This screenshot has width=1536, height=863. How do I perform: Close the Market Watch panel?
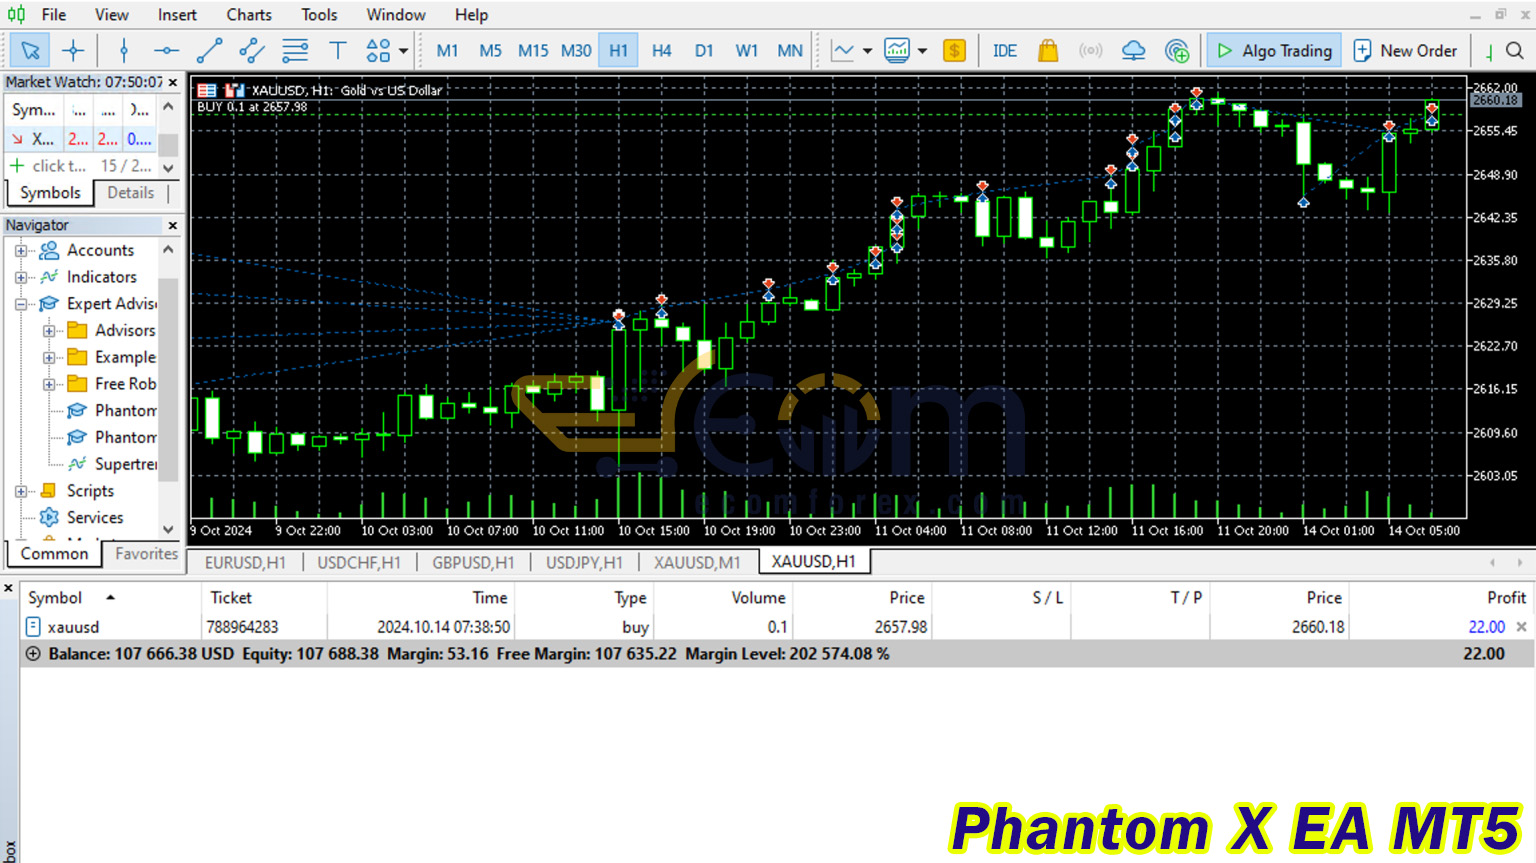(x=173, y=82)
